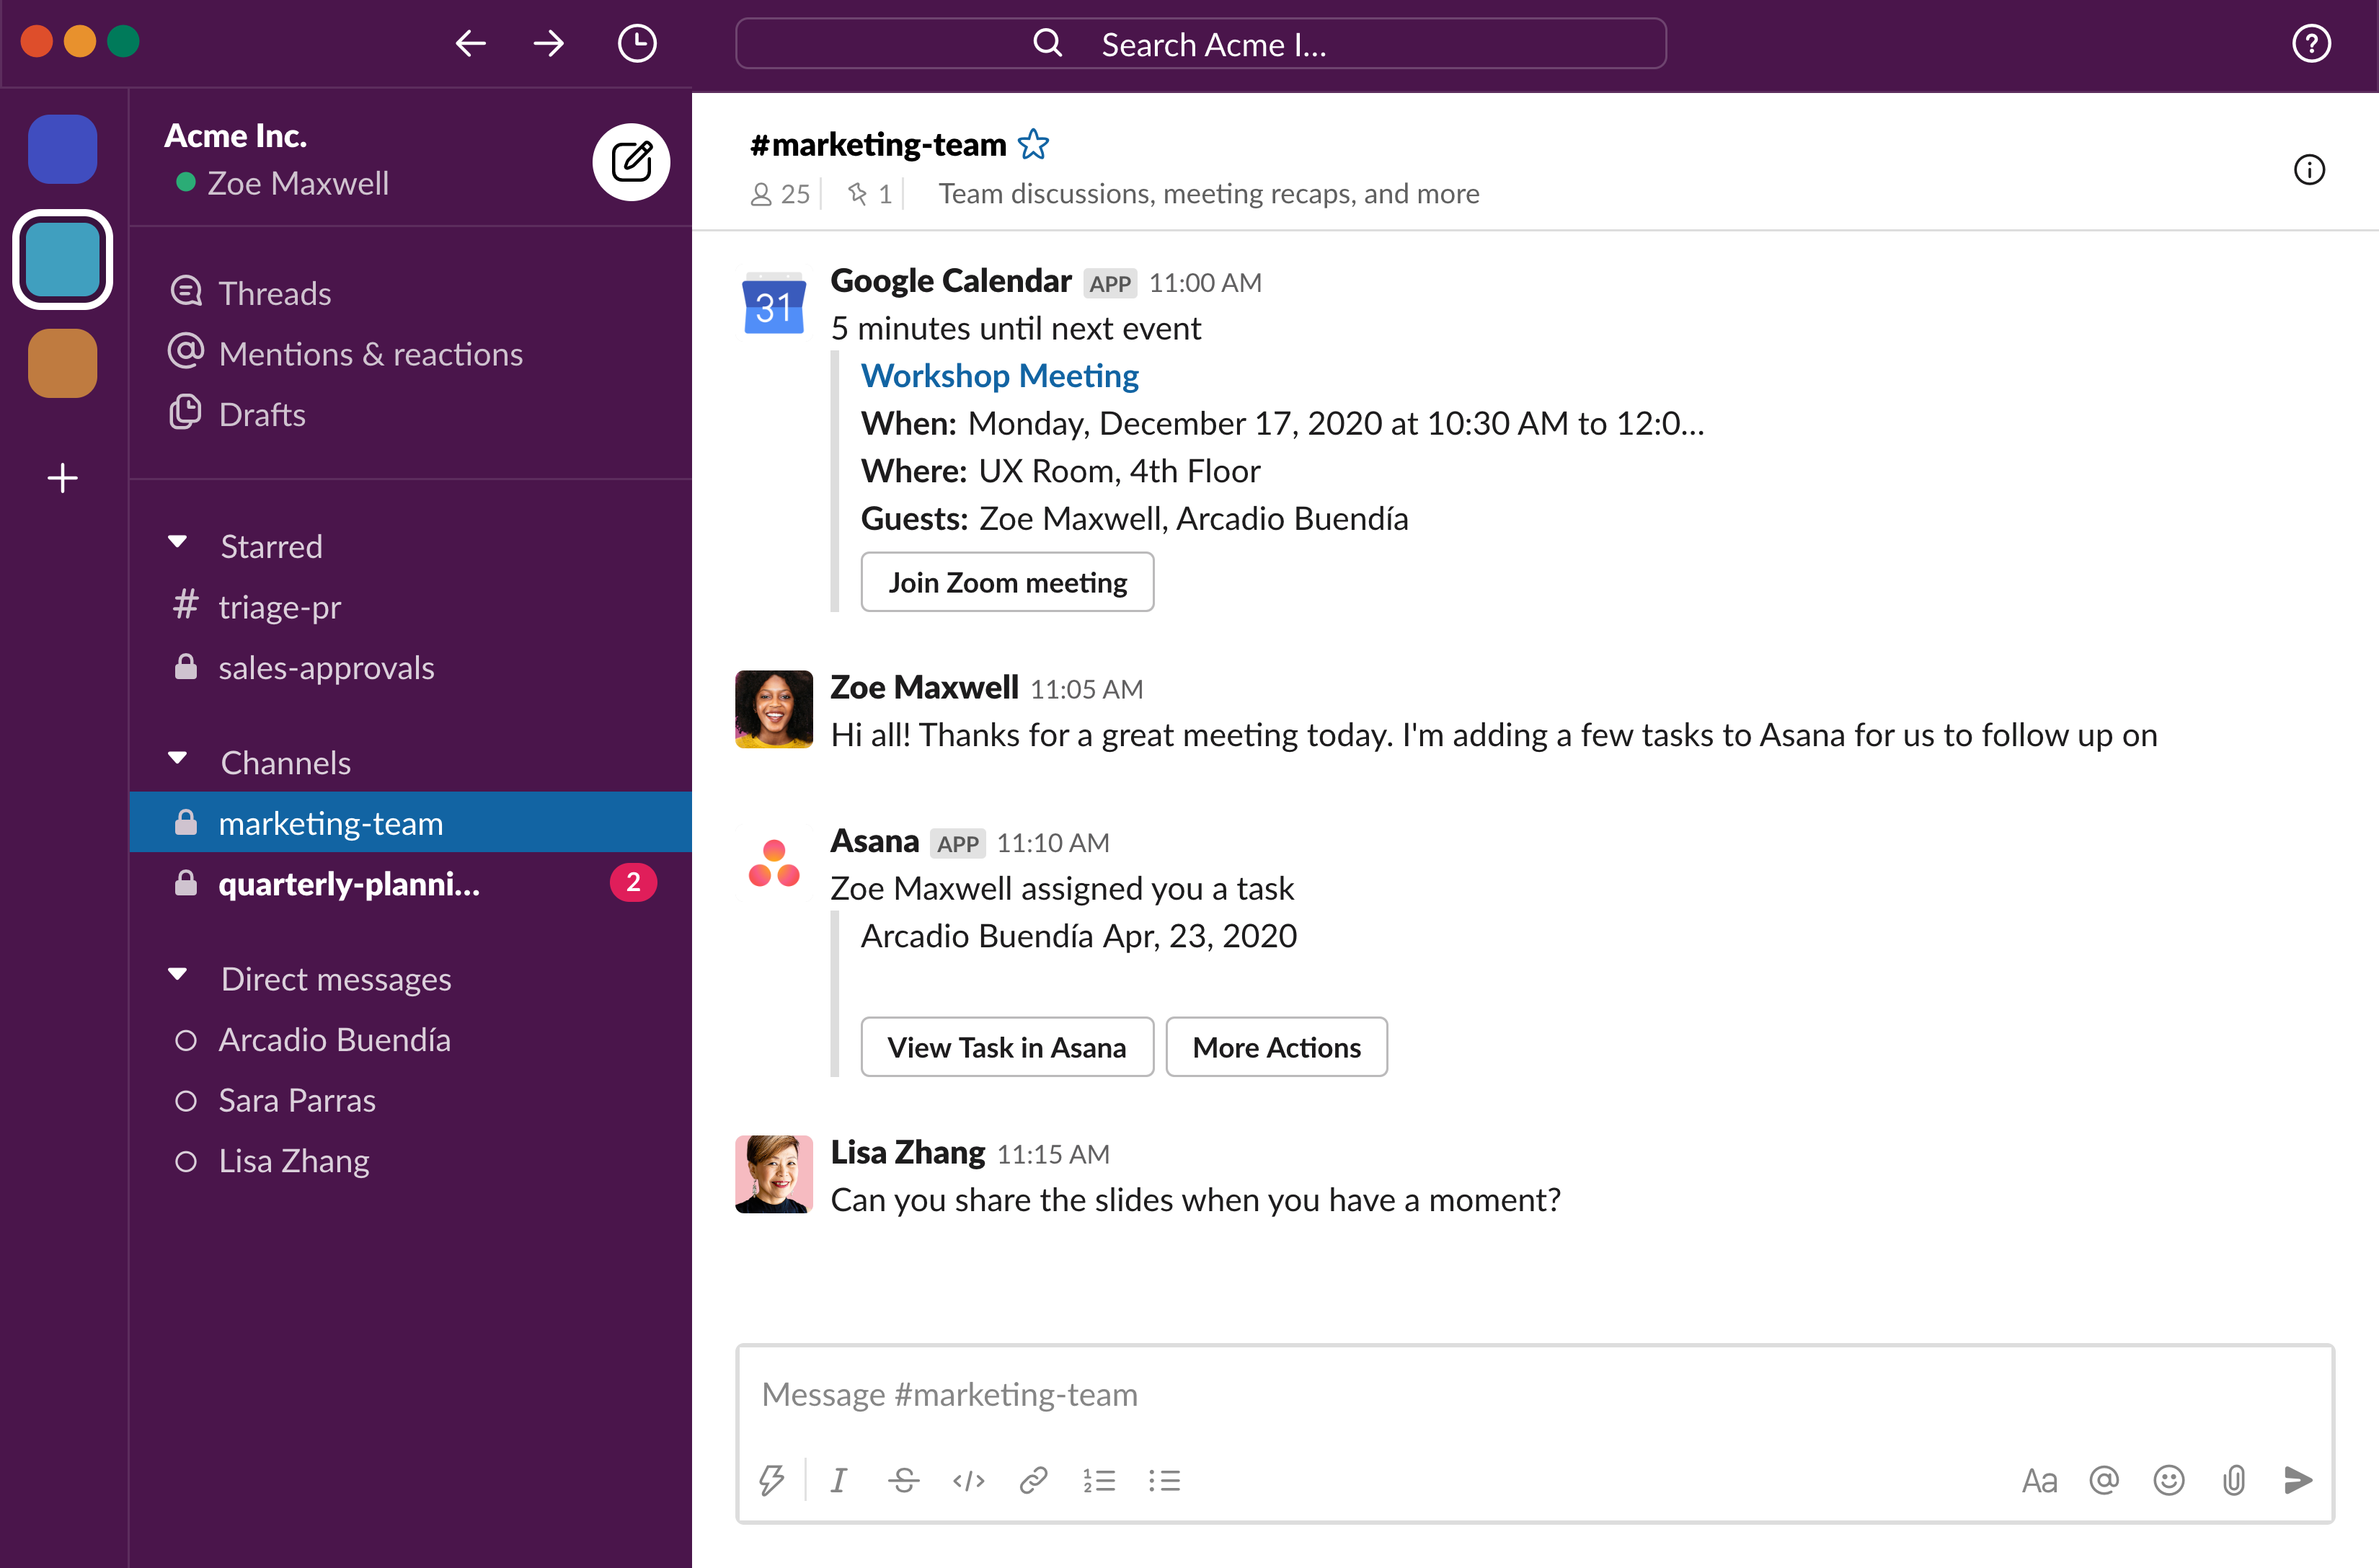Click the emoji picker icon

2167,1477
